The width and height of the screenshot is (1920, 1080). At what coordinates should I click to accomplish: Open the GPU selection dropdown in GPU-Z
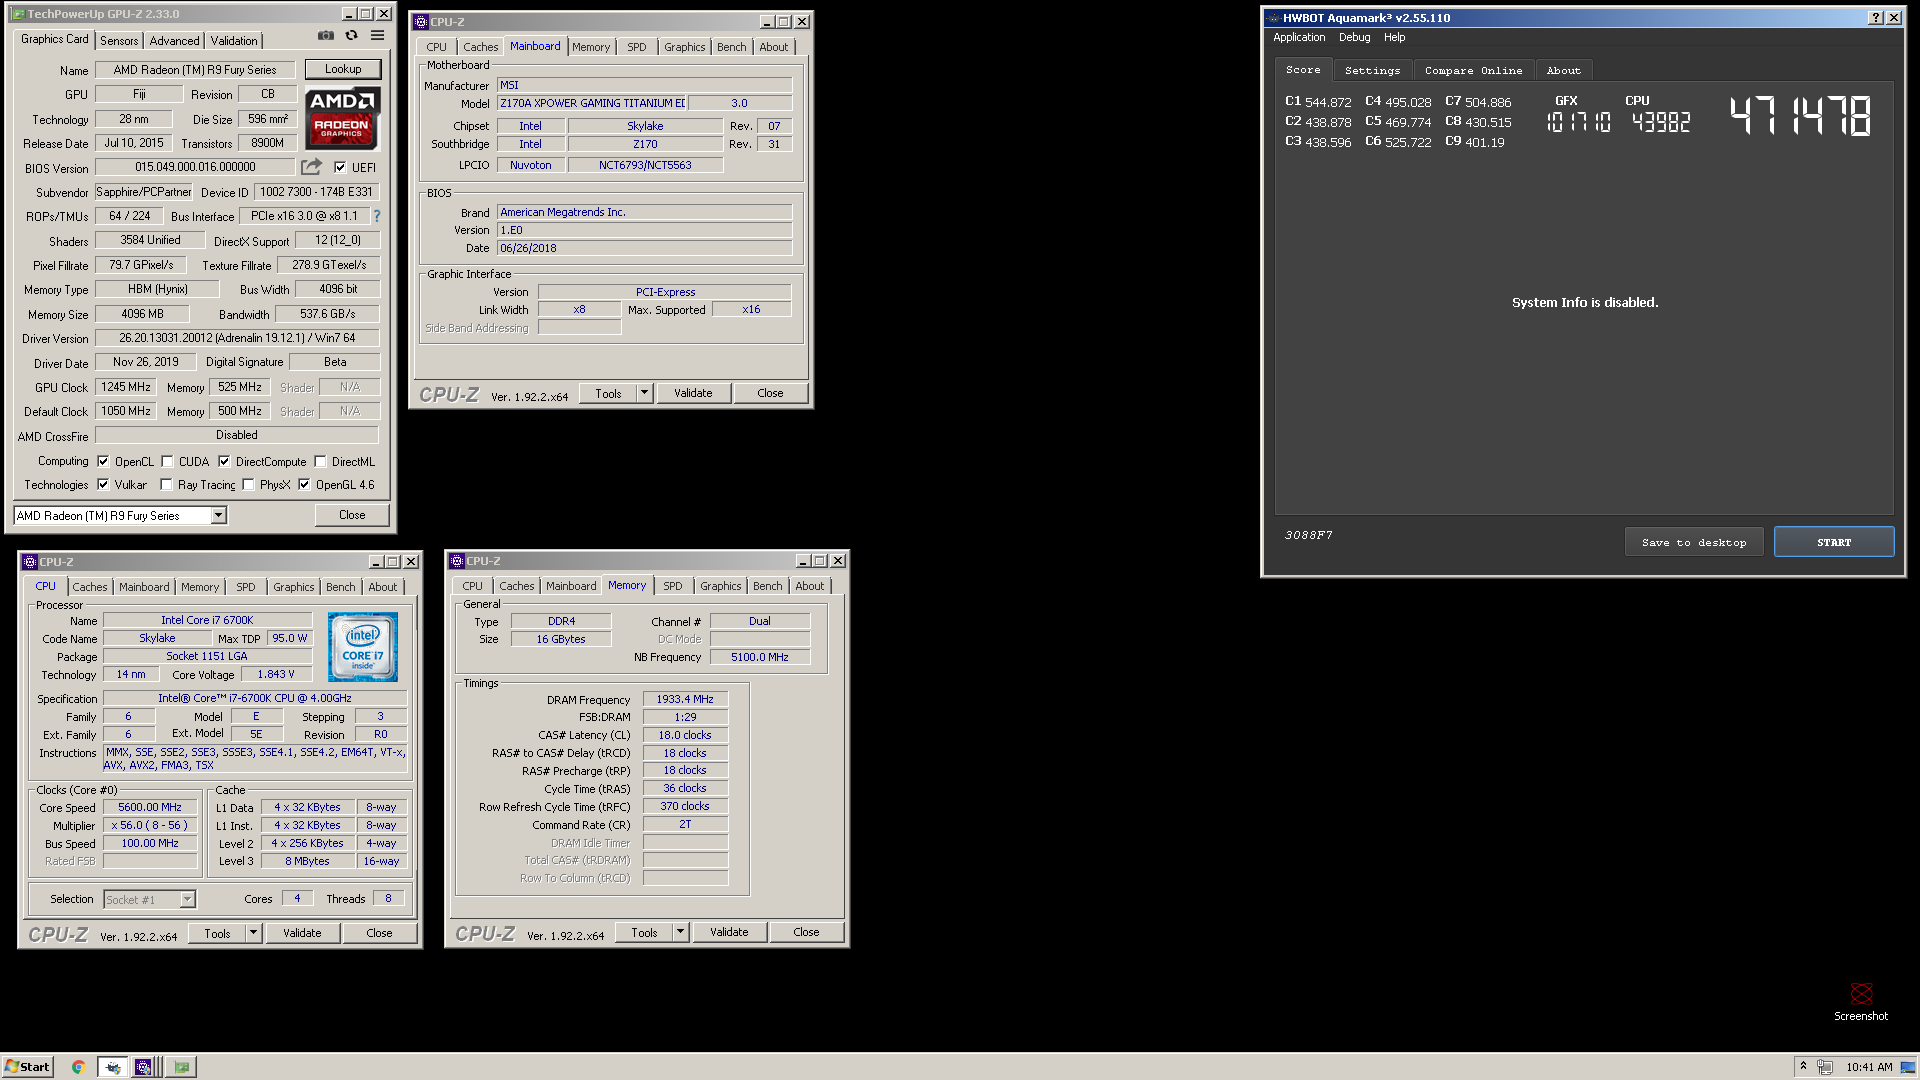pyautogui.click(x=218, y=516)
